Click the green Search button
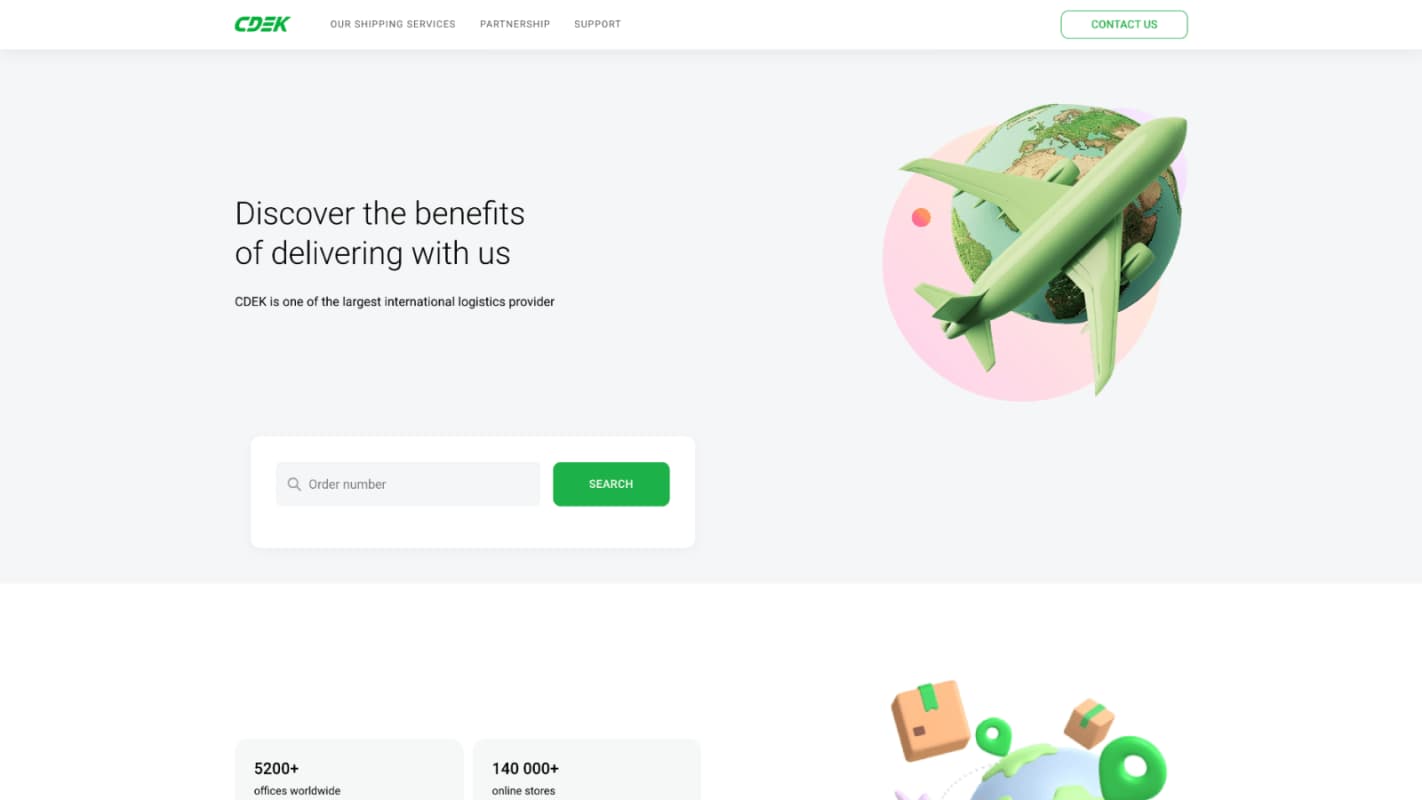The width and height of the screenshot is (1422, 800). click(x=611, y=484)
